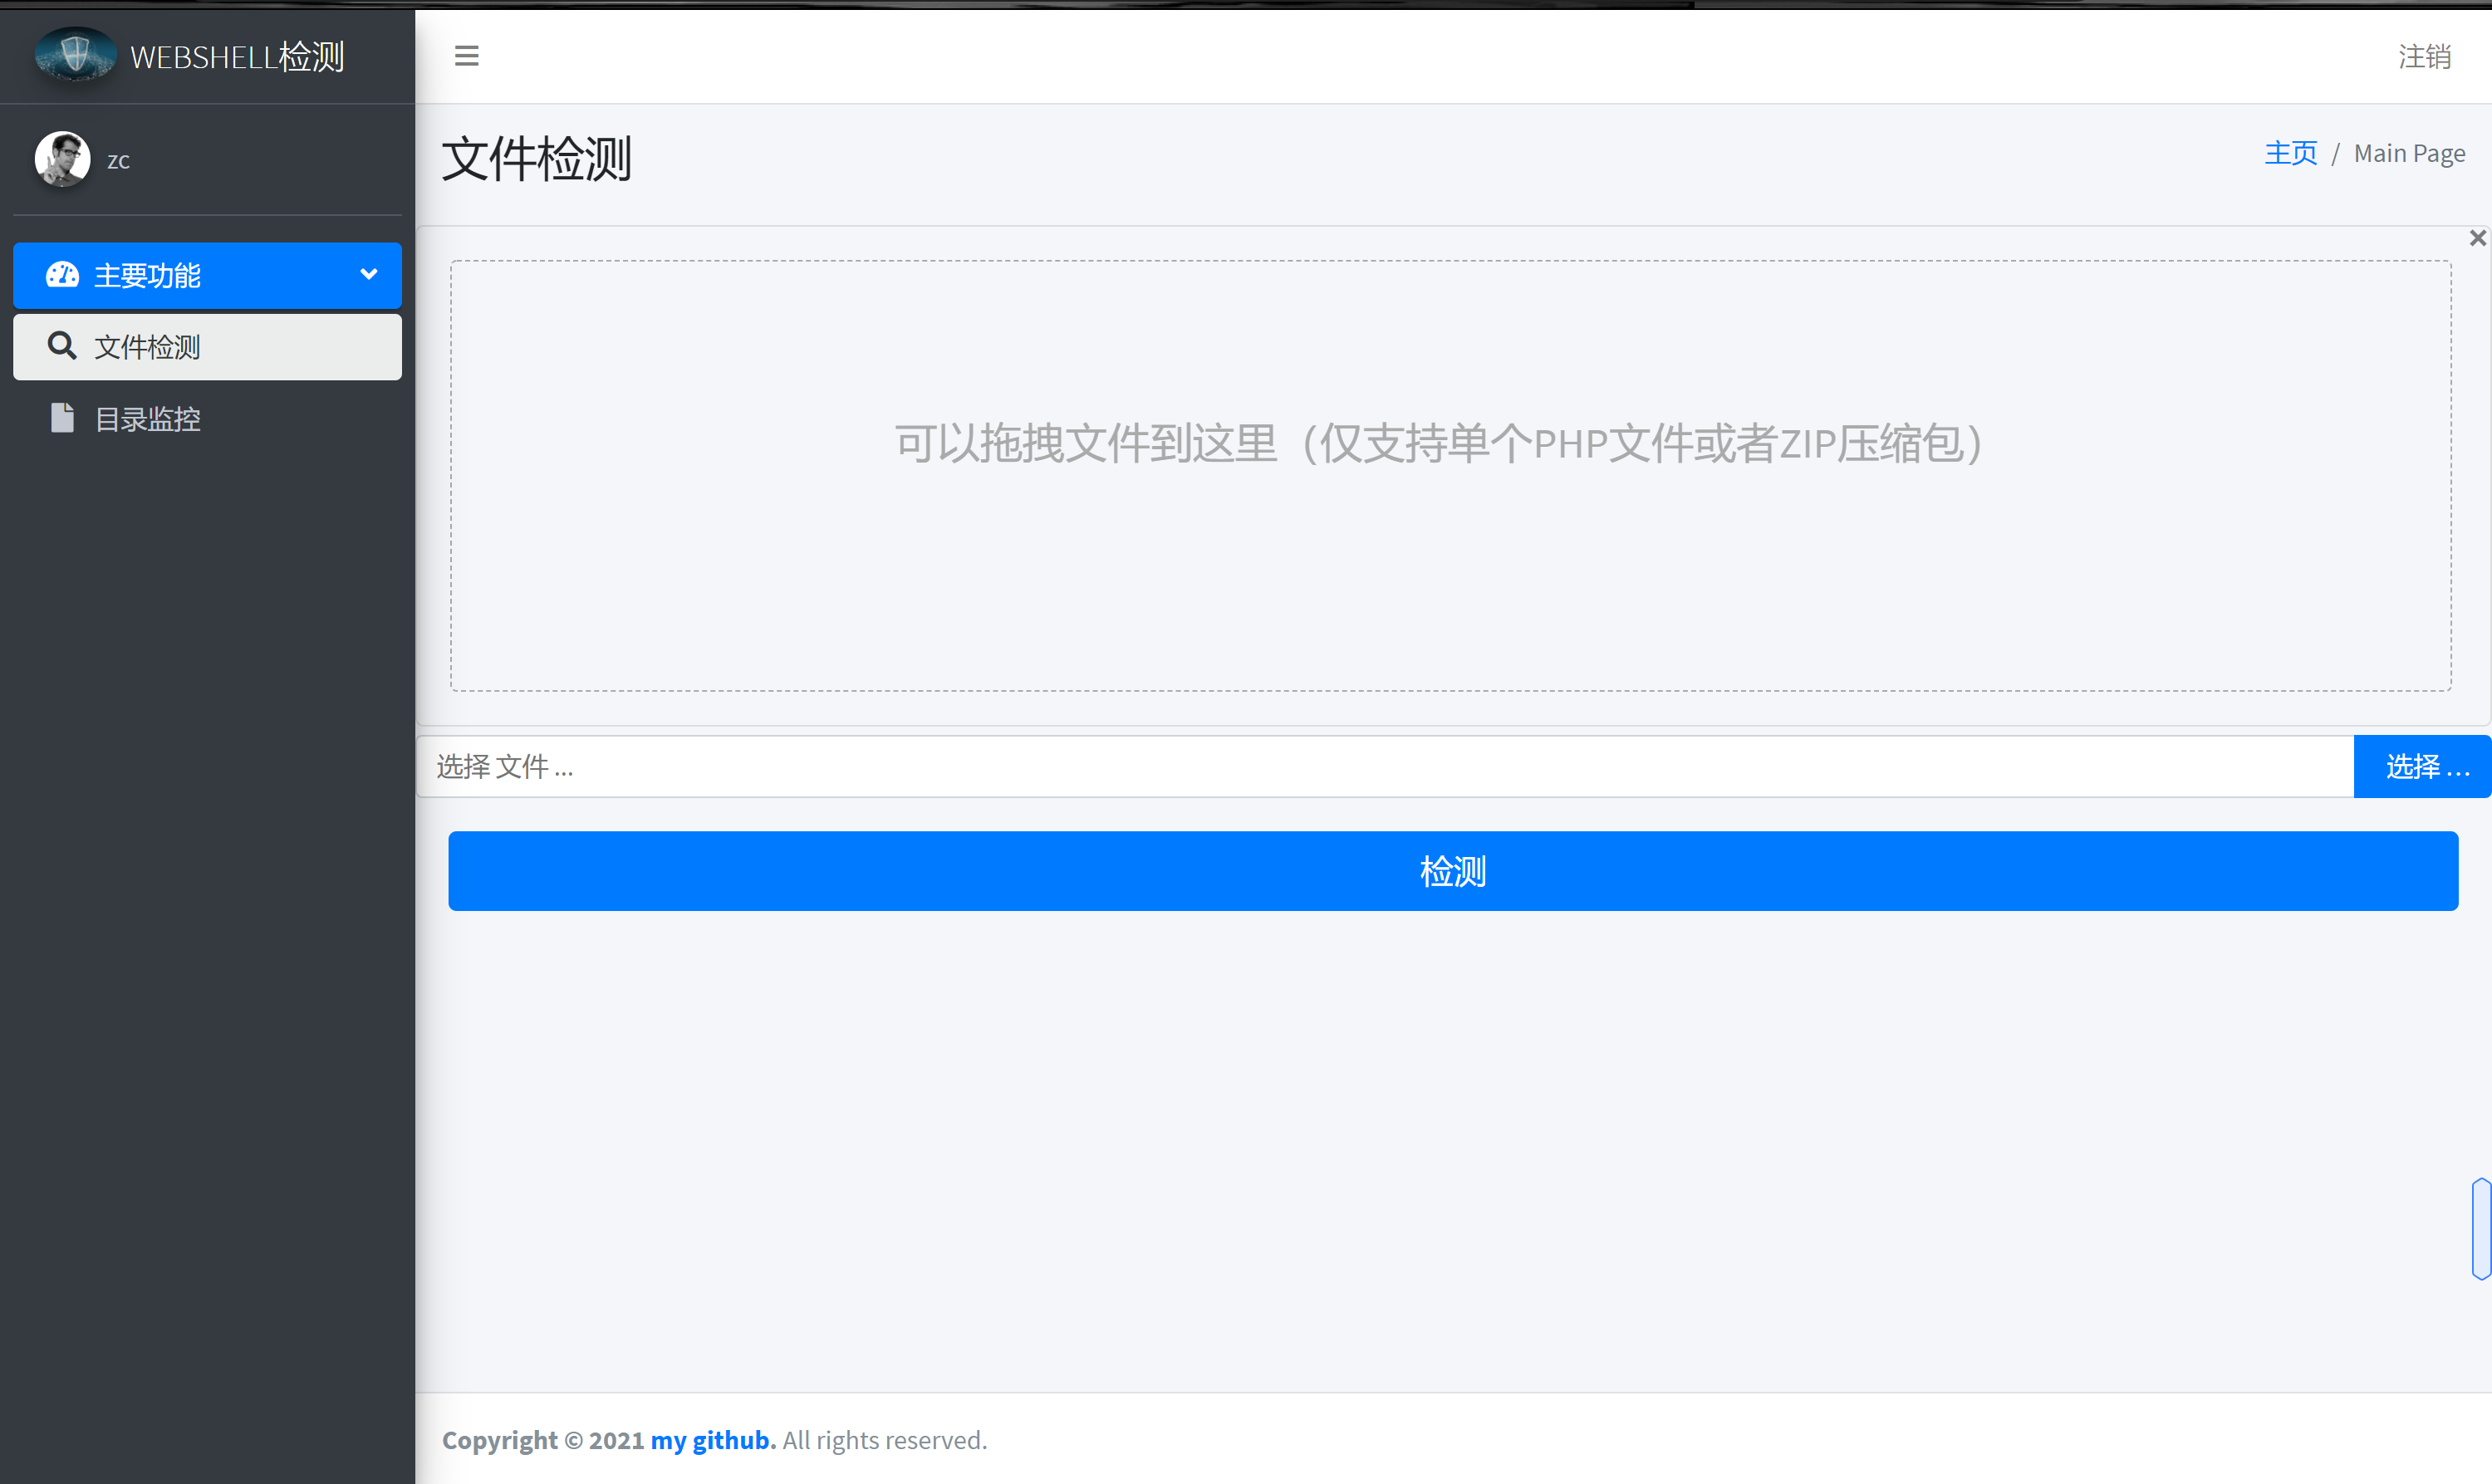Click the hamburger menu toggle icon
Viewport: 2492px width, 1484px height.
(466, 56)
